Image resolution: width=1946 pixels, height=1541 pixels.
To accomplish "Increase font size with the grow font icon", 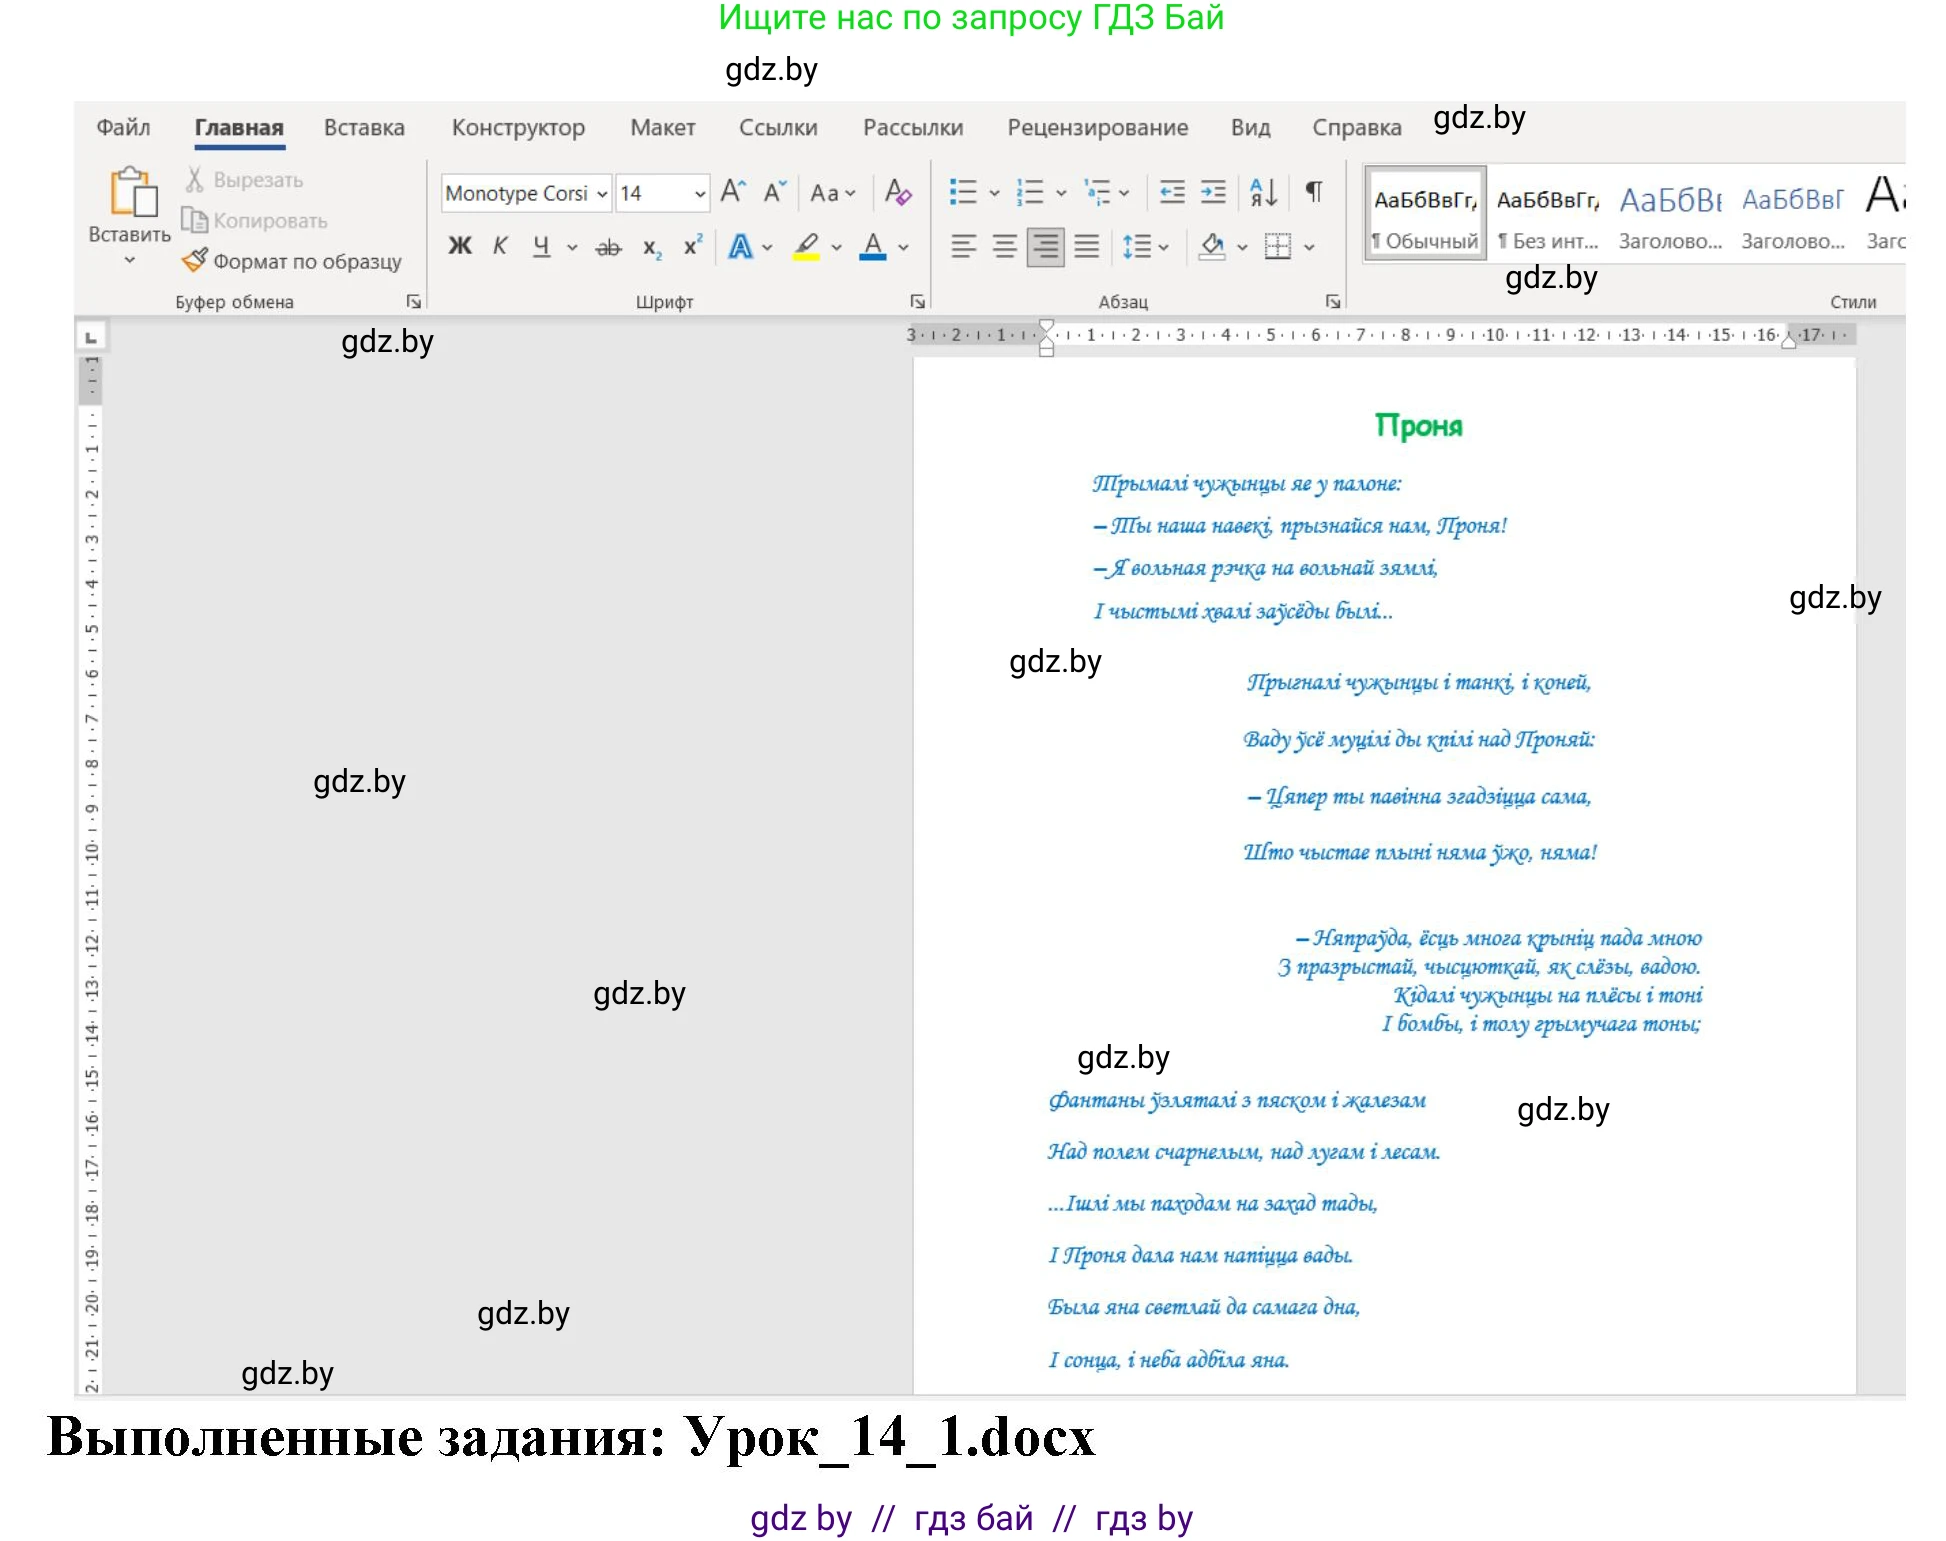I will point(733,191).
